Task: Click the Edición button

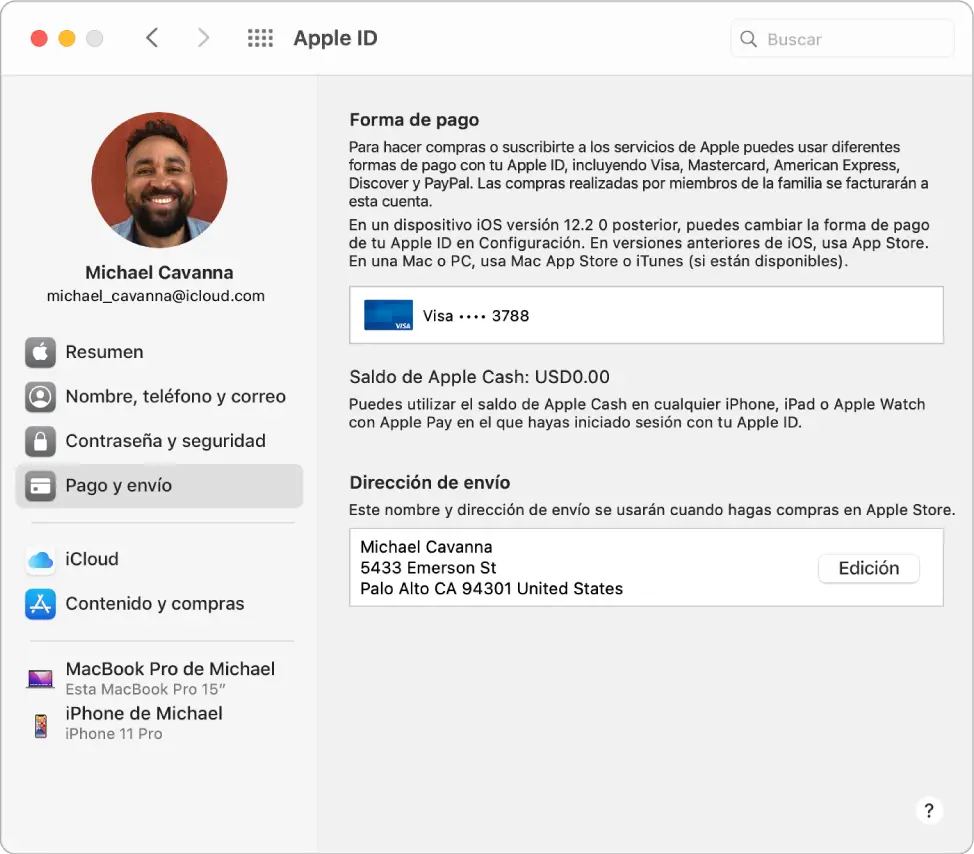Action: [x=868, y=568]
